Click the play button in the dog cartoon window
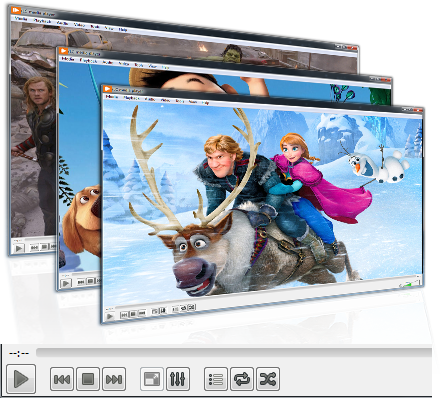Viewport: 441px width, 398px height. [66, 283]
